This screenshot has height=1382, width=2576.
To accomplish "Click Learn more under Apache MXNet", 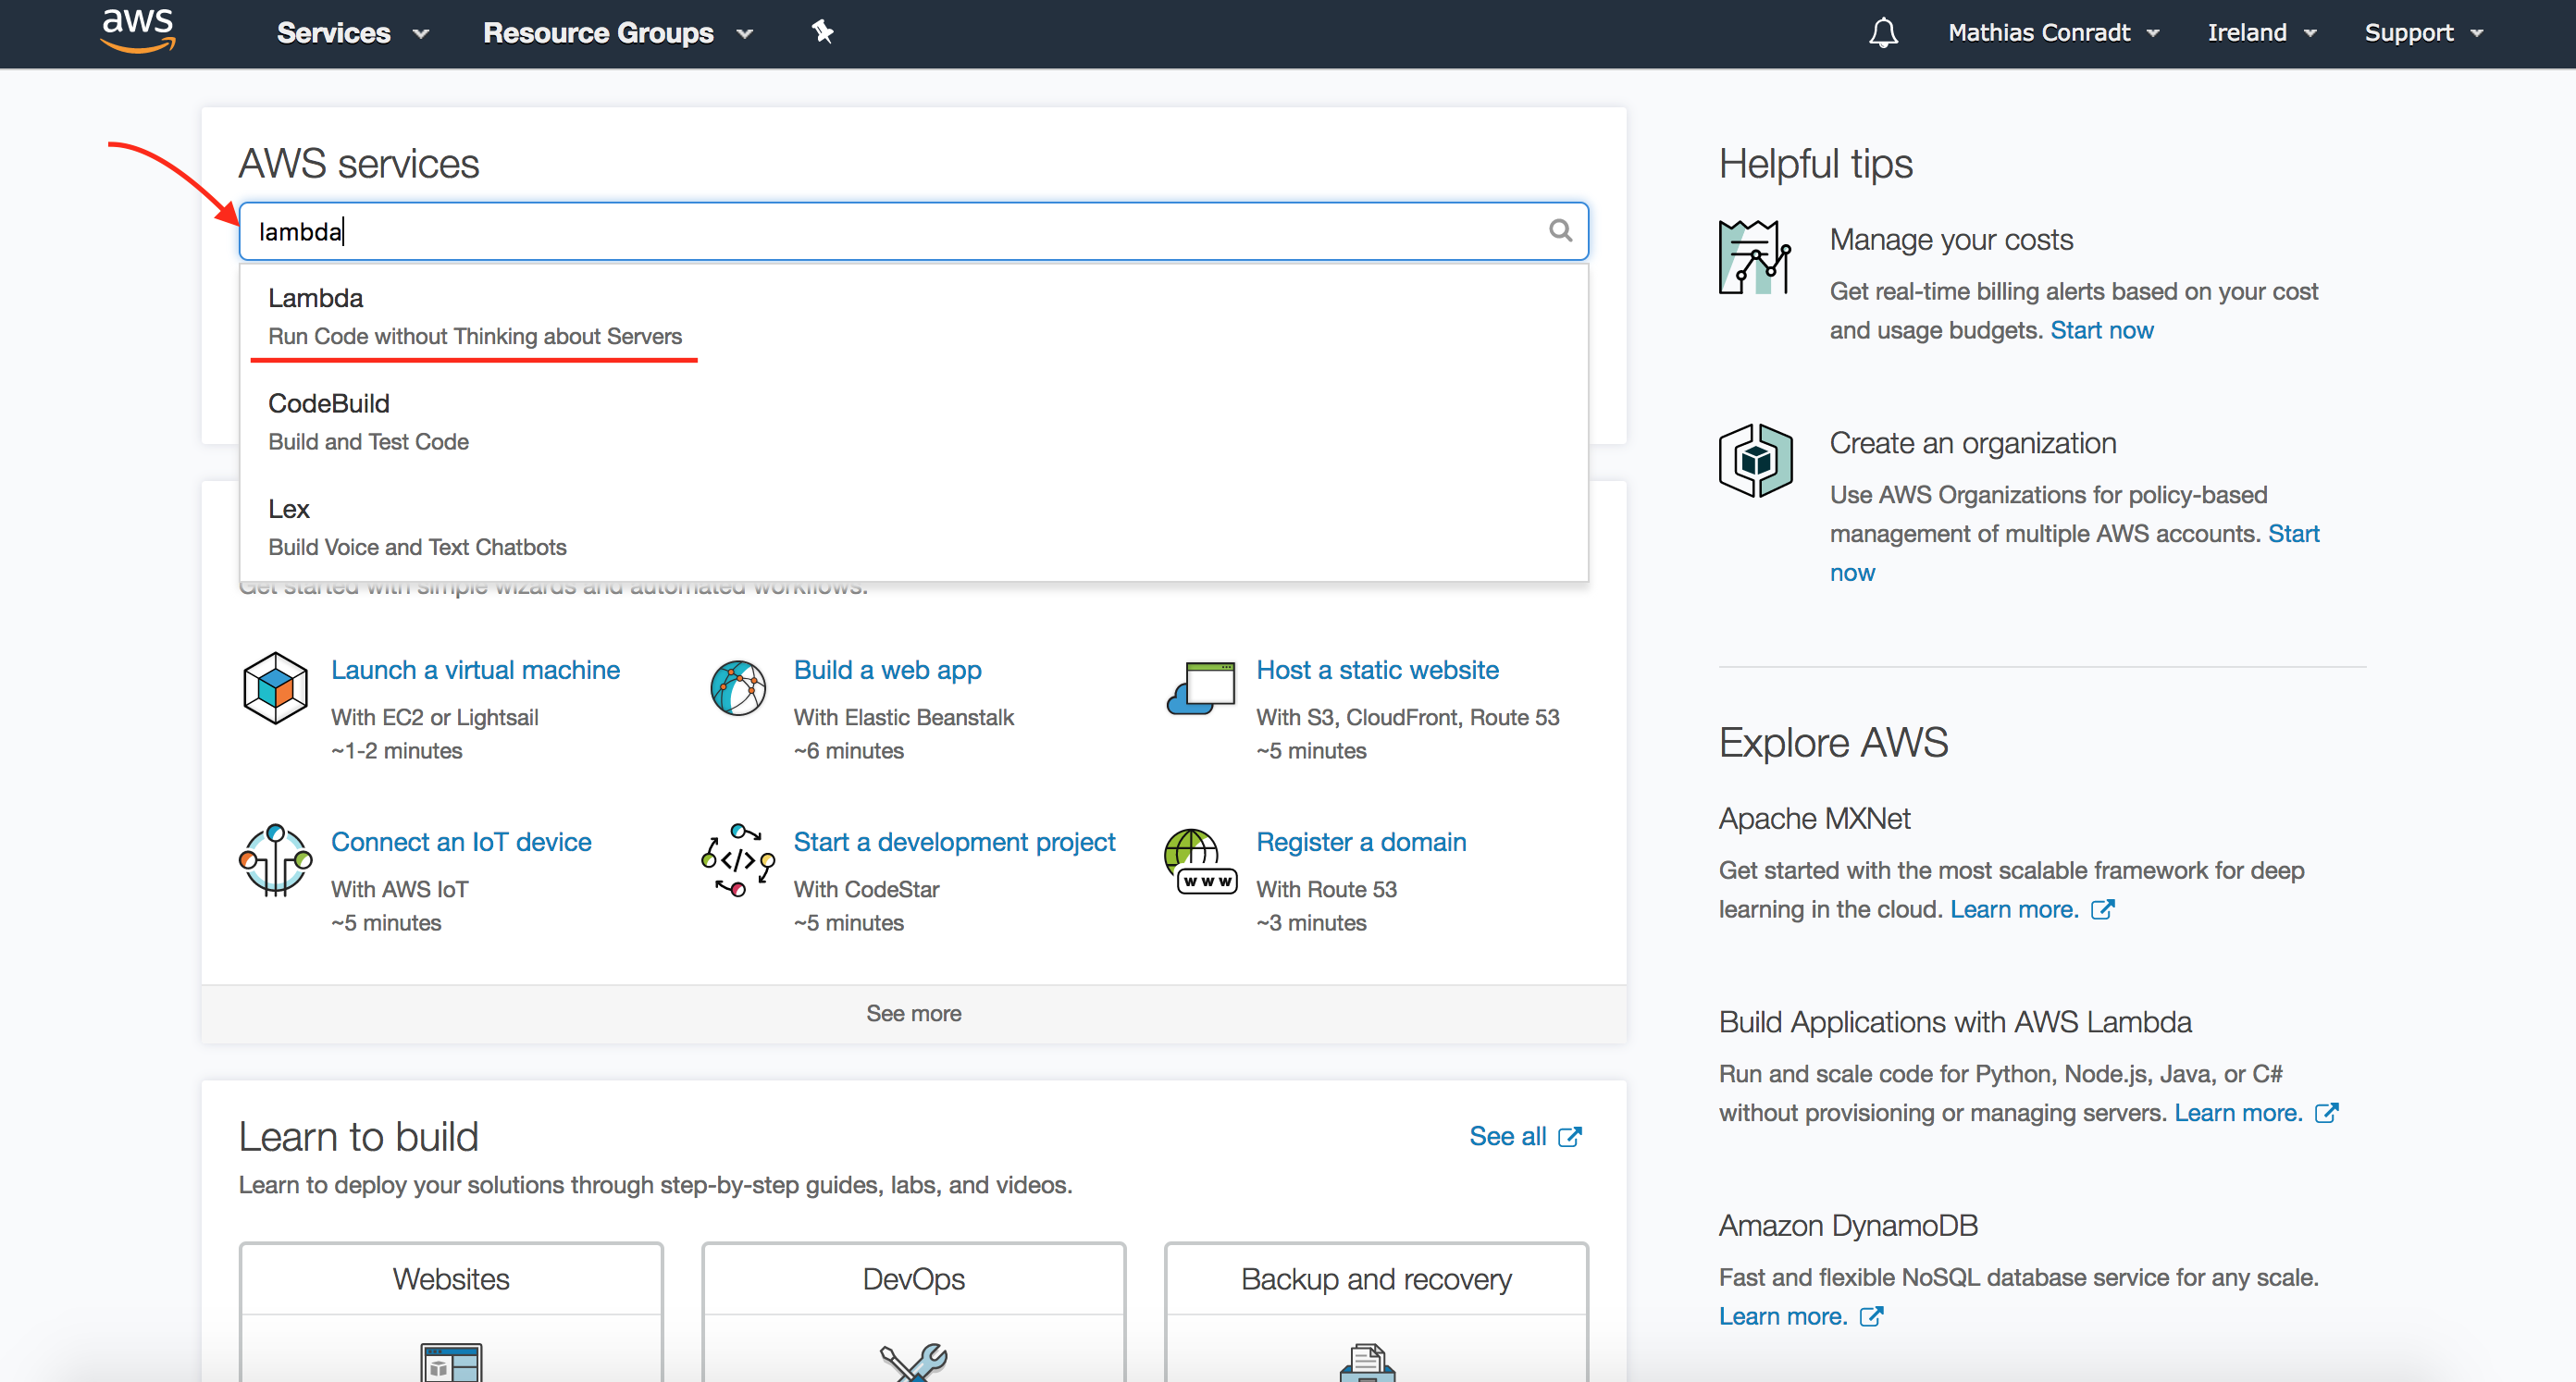I will click(x=2014, y=910).
